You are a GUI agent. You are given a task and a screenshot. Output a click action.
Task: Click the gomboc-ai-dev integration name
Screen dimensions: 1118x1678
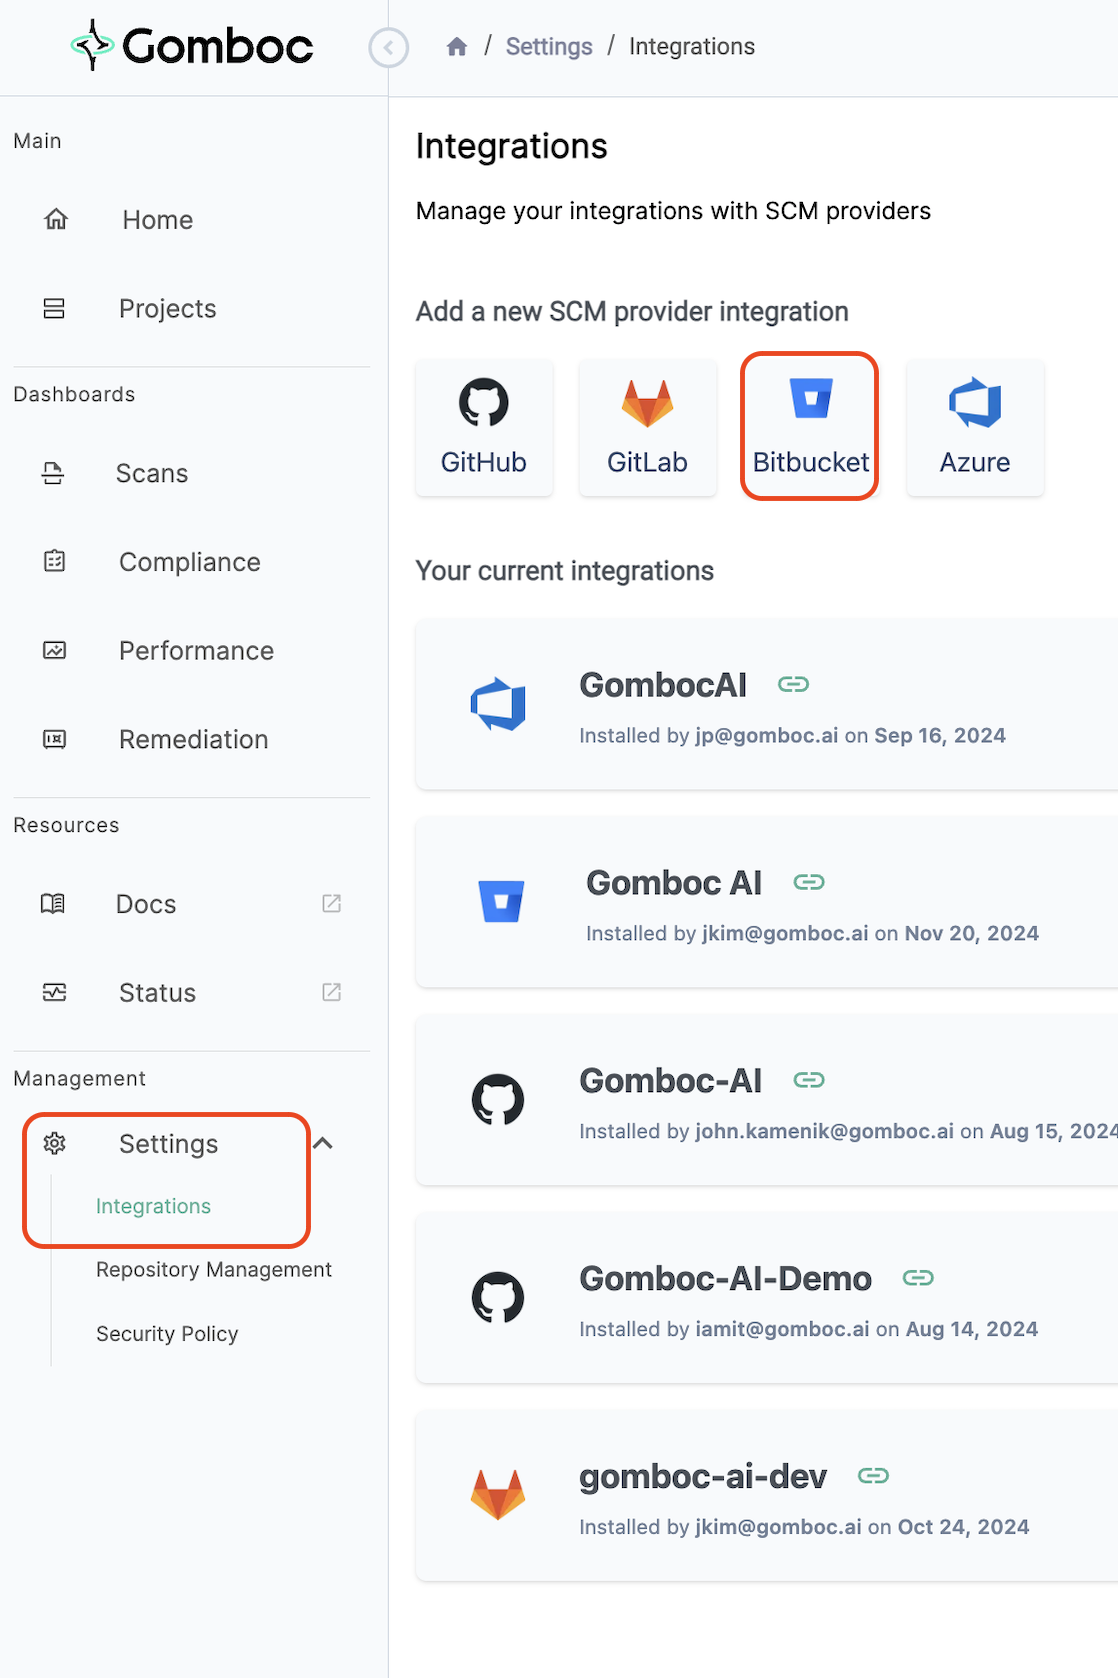click(x=703, y=1477)
